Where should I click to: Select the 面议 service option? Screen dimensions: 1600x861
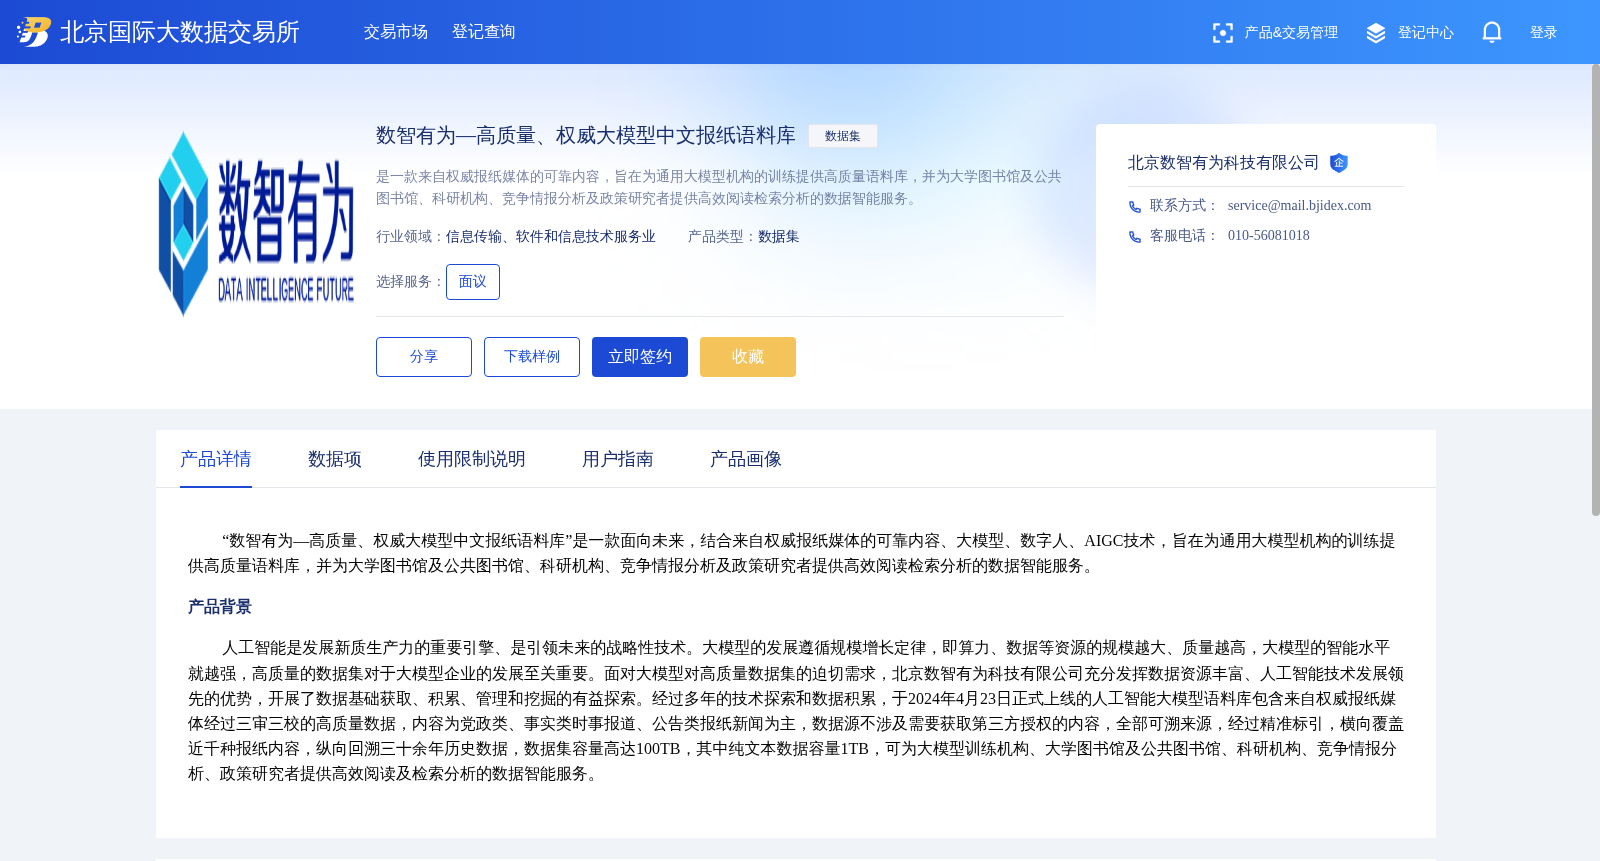click(x=473, y=282)
